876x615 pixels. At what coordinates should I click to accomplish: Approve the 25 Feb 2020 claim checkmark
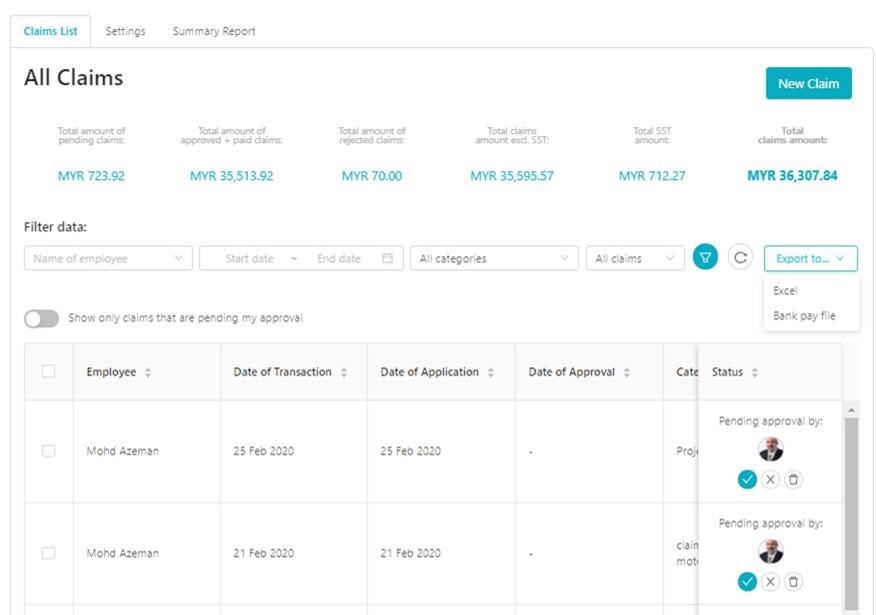point(747,480)
